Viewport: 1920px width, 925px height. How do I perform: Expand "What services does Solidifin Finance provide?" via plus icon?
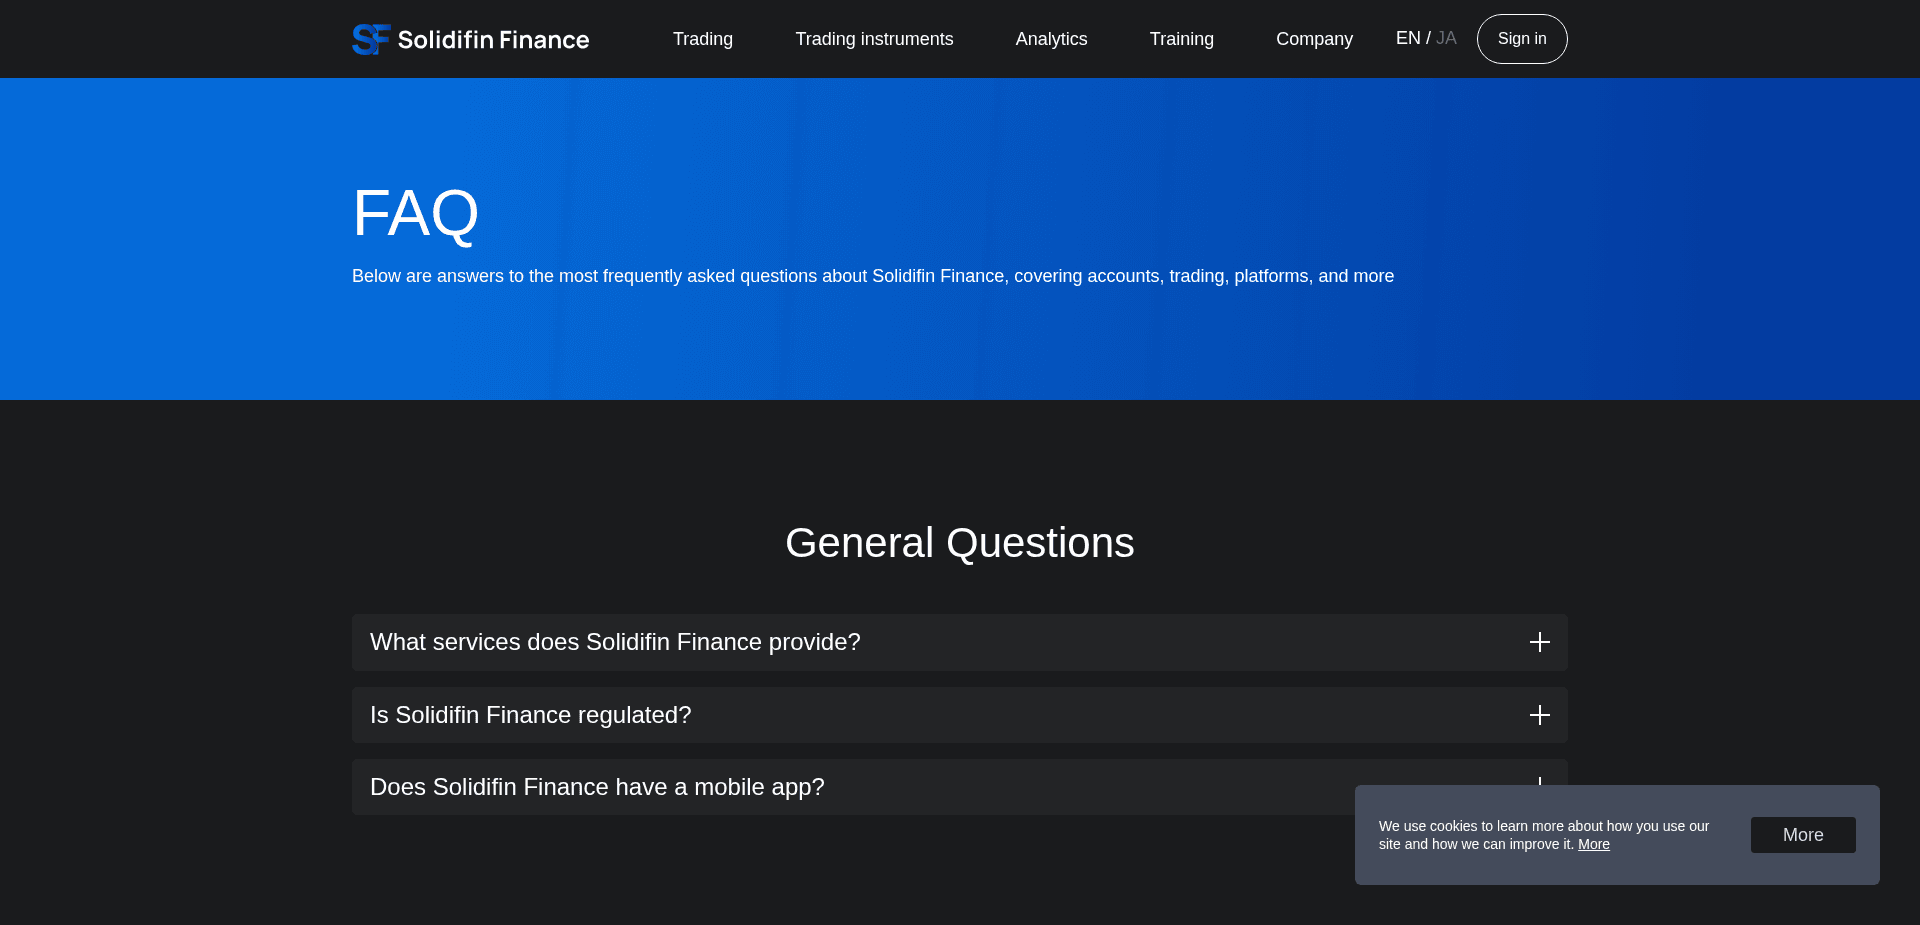pos(1539,643)
